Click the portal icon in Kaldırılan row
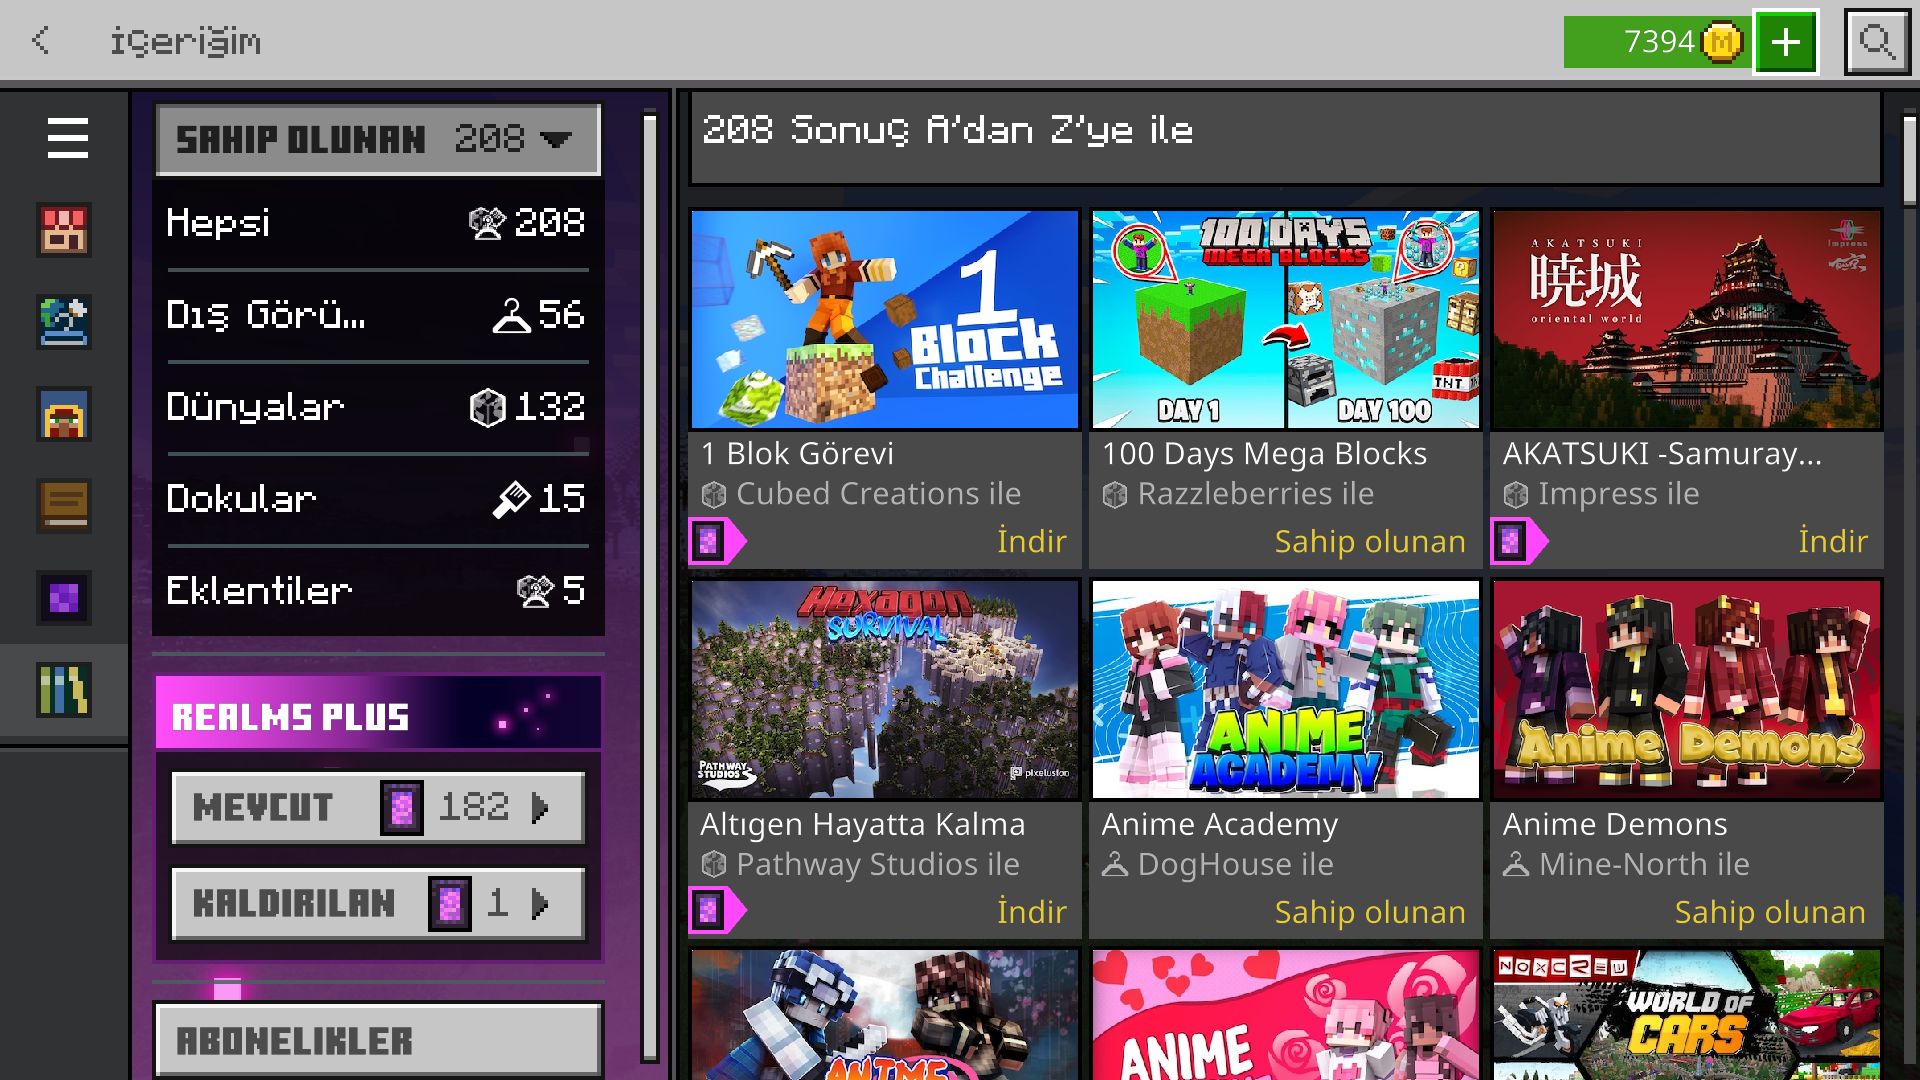The image size is (1920, 1080). click(449, 904)
